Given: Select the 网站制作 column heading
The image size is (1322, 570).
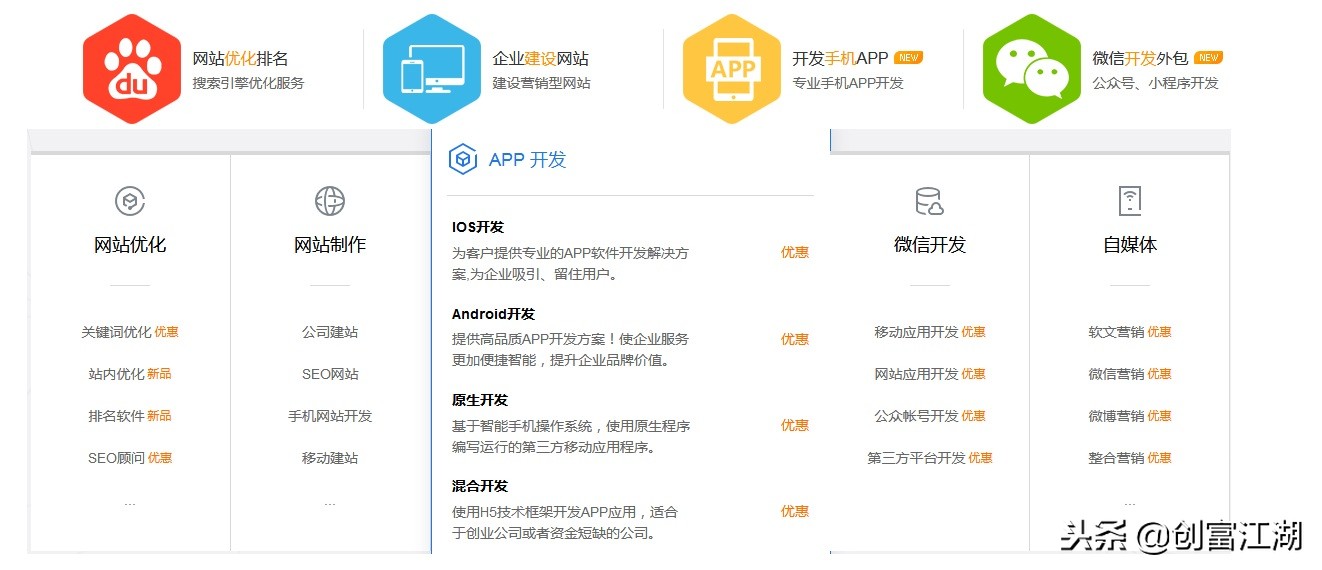Looking at the screenshot, I should tap(330, 245).
